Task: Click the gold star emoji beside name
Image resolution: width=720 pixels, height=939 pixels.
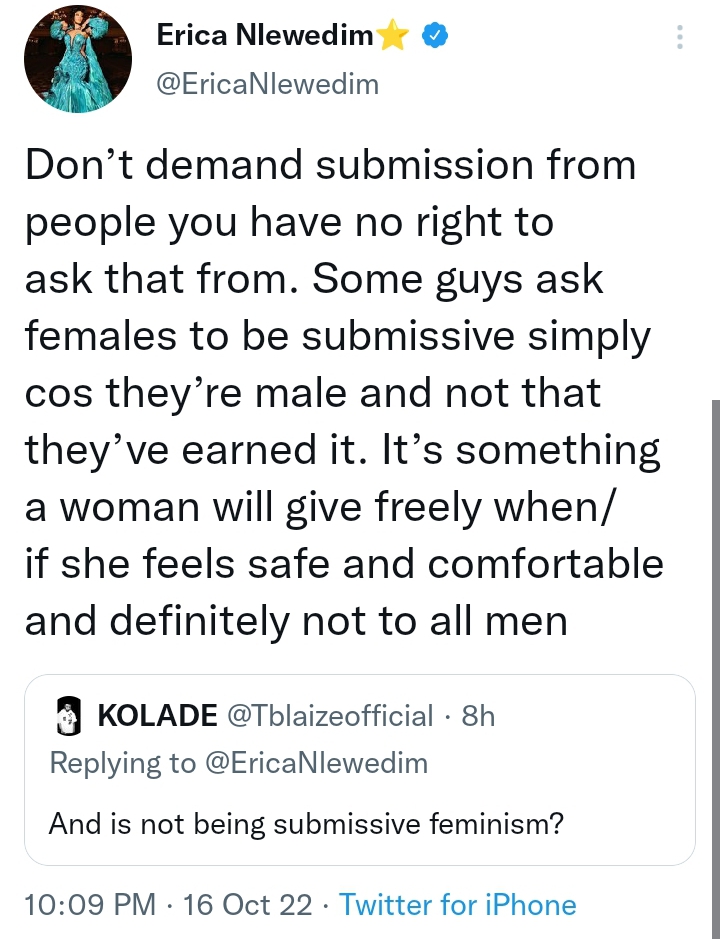Action: click(394, 35)
